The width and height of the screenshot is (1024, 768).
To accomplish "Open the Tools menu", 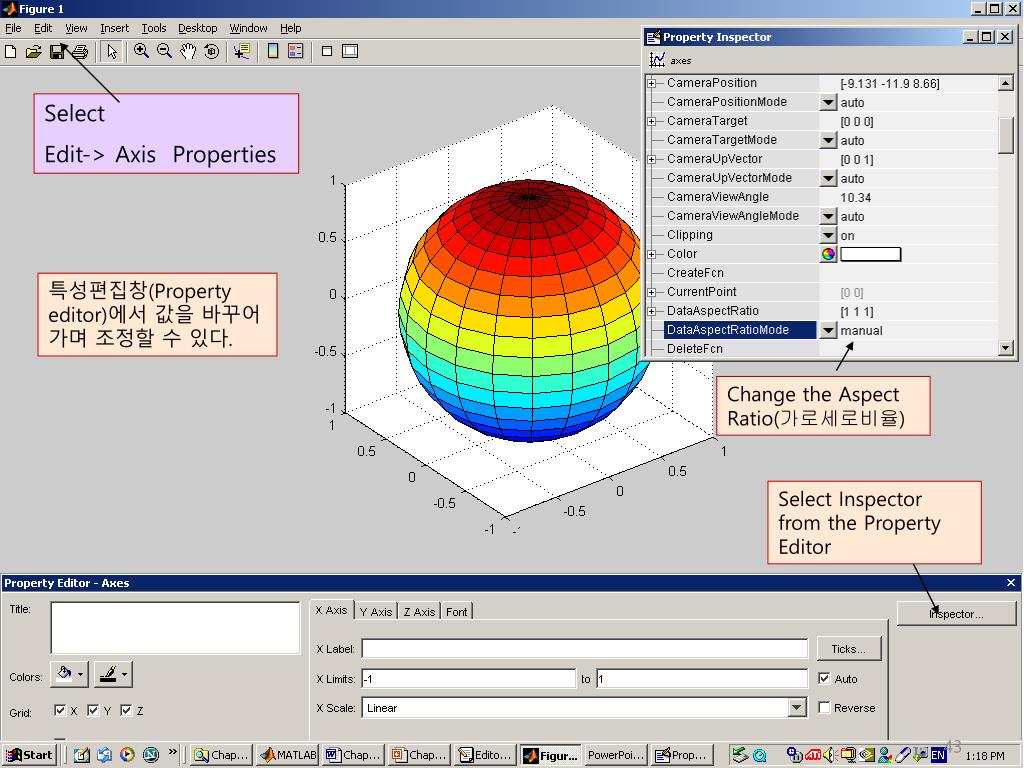I will 153,28.
